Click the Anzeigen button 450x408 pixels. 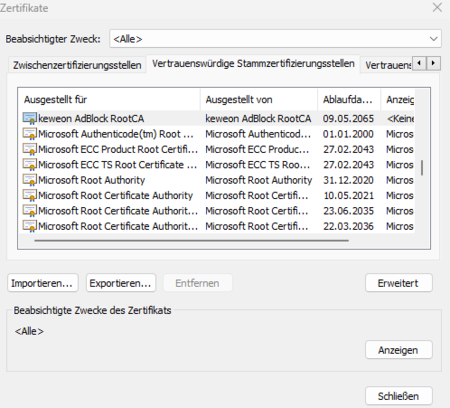(399, 350)
